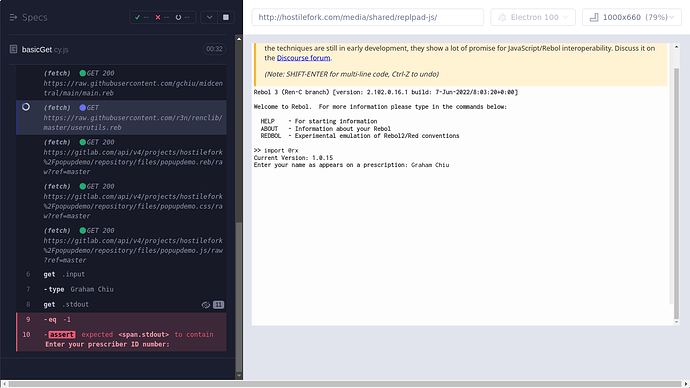Image resolution: width=690 pixels, height=388 pixels.
Task: Click the command log scrollbar down arrow
Action: click(x=239, y=376)
